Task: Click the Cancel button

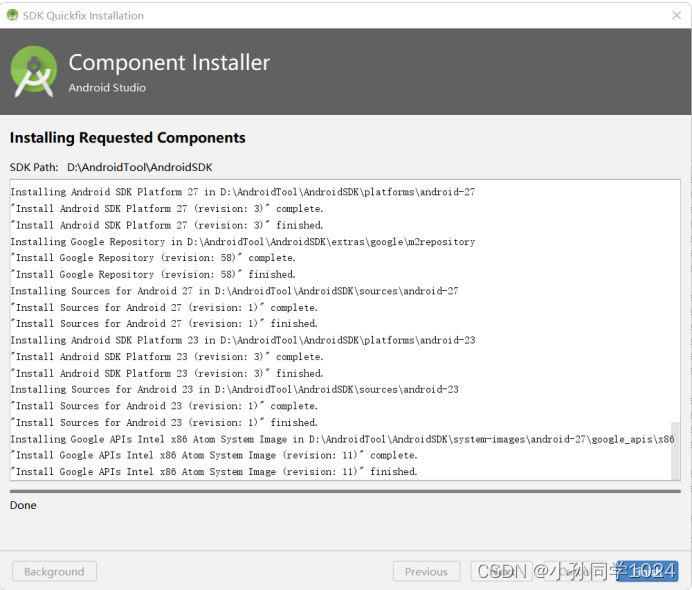Action: pos(574,571)
